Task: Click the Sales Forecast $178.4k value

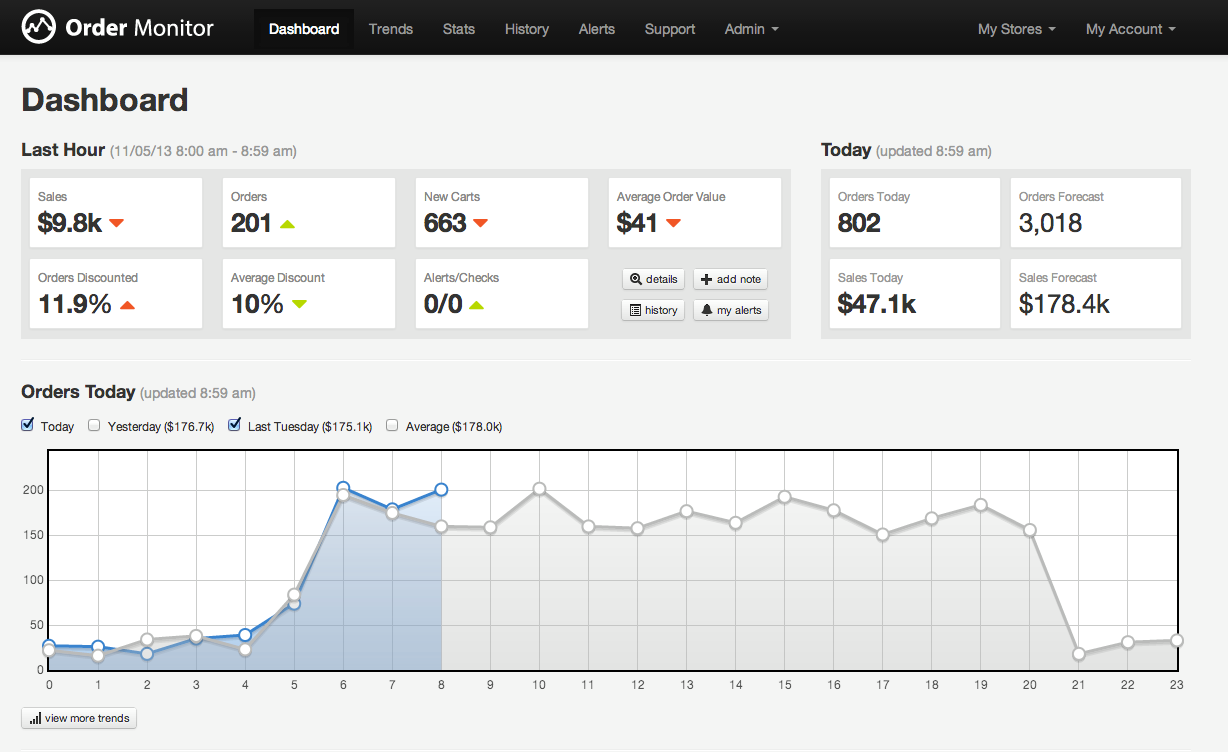Action: pos(1064,304)
